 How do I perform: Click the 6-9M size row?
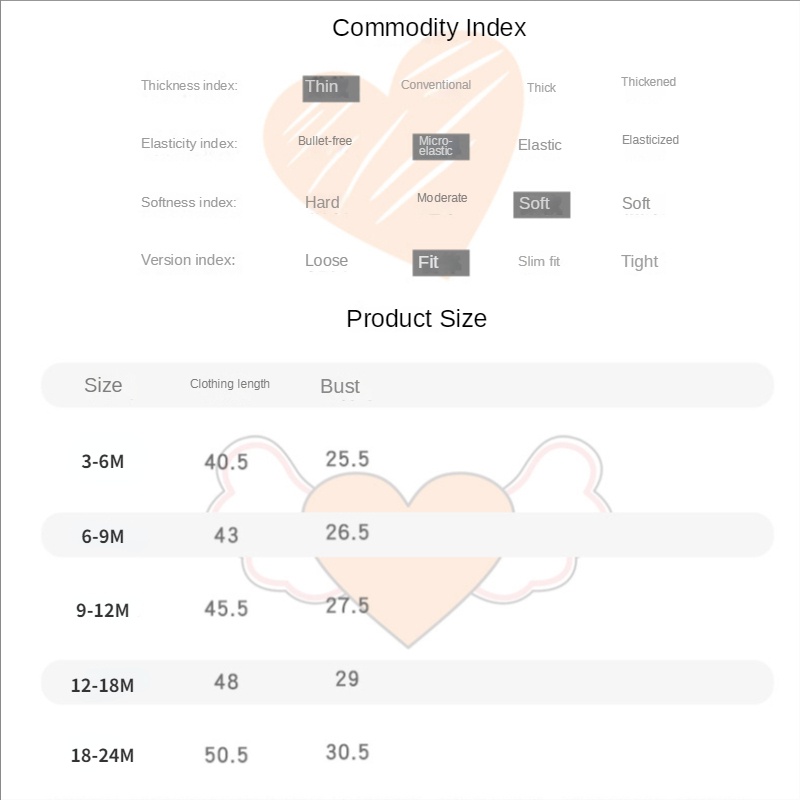pyautogui.click(x=103, y=536)
